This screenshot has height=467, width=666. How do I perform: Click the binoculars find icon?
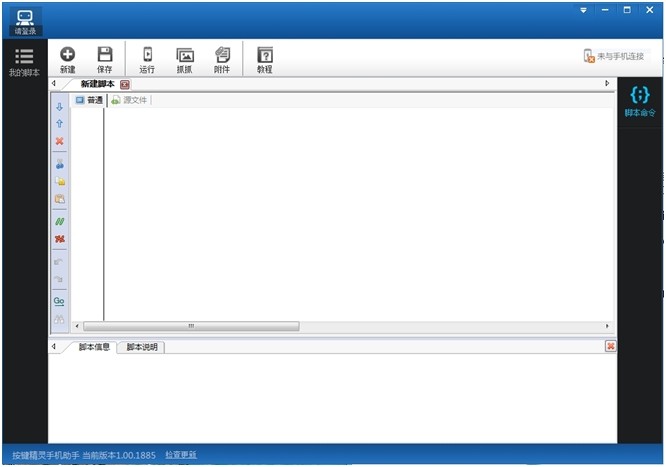(x=59, y=319)
